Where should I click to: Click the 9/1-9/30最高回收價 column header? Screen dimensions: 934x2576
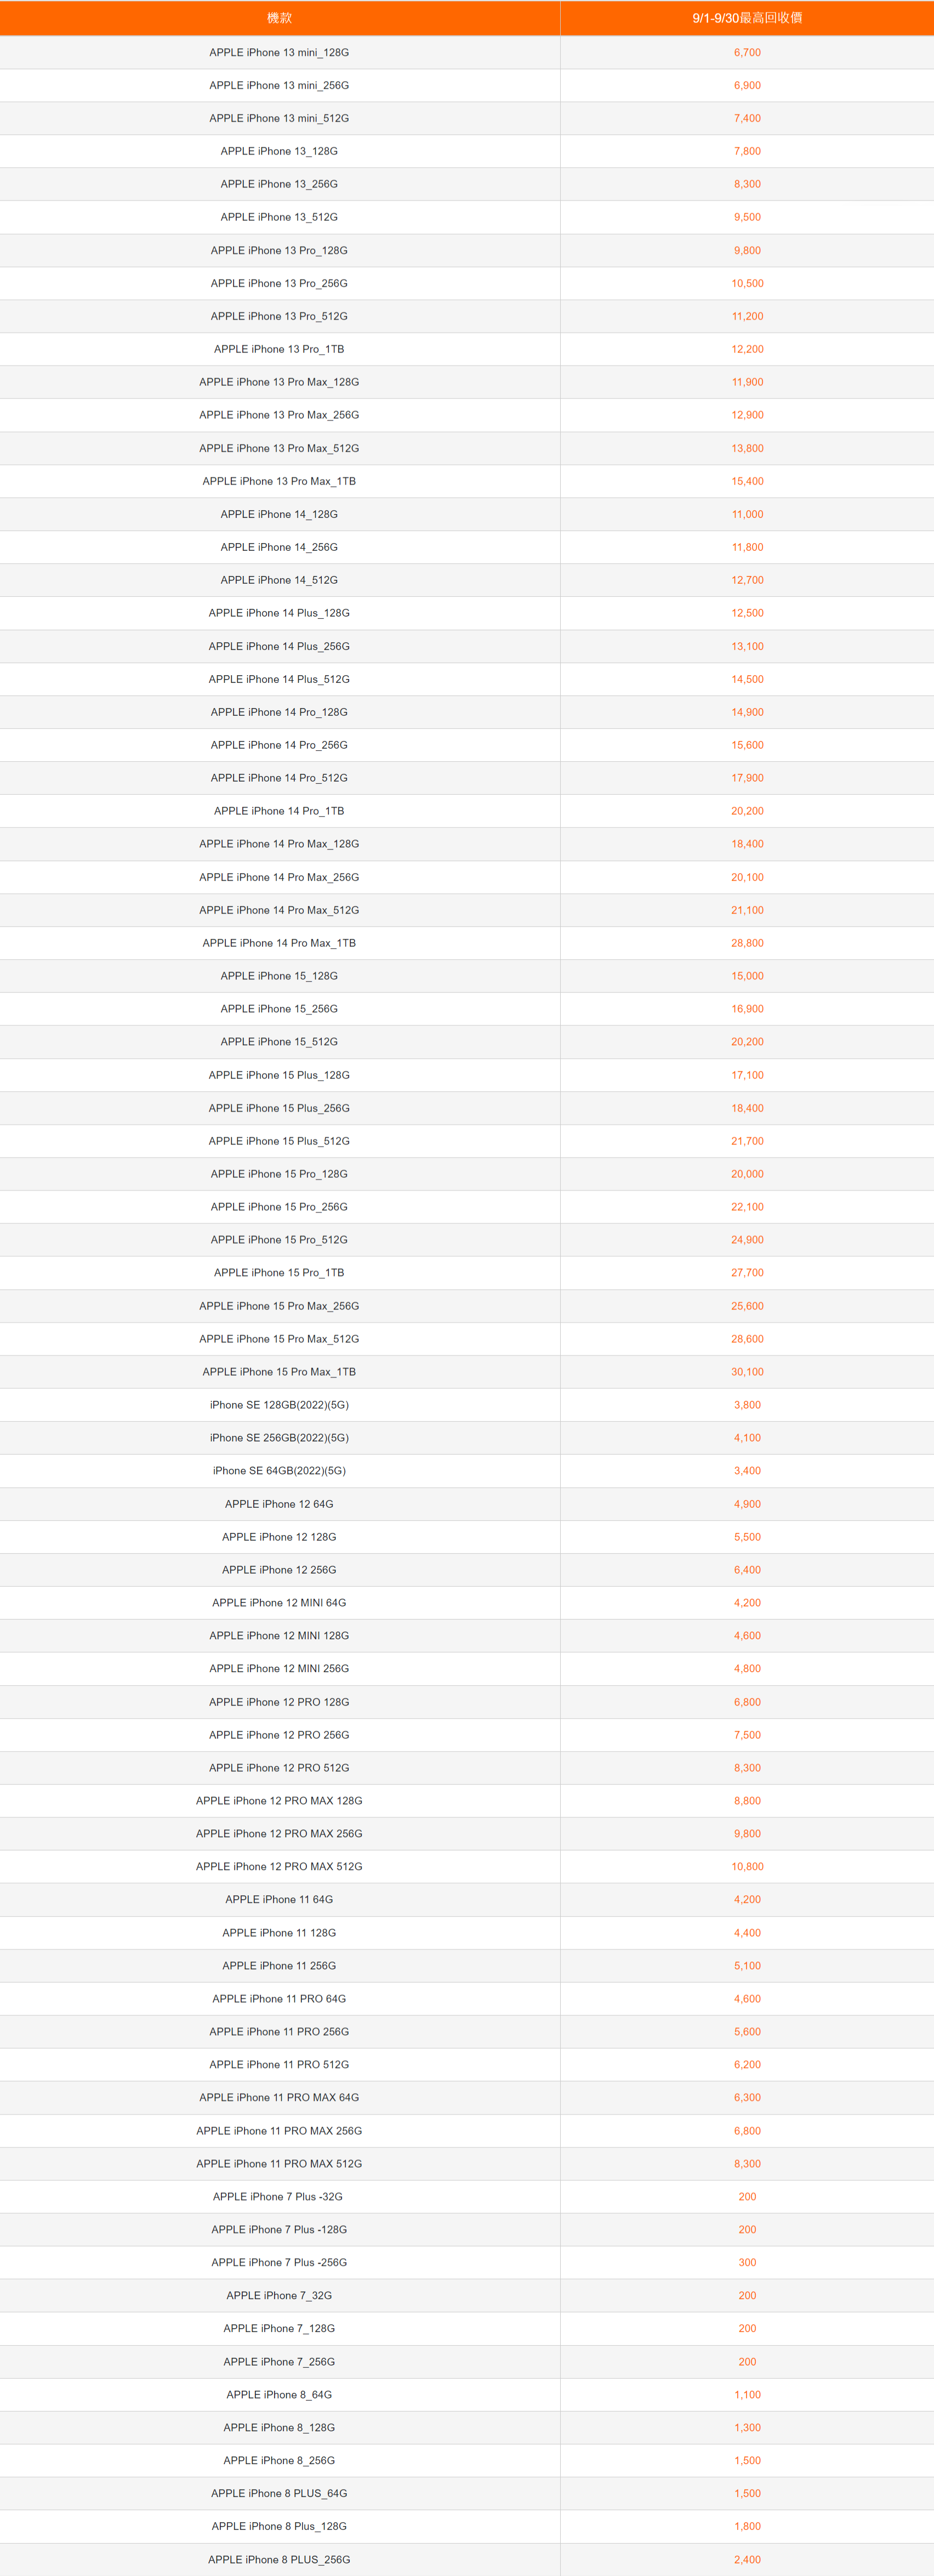coord(746,18)
